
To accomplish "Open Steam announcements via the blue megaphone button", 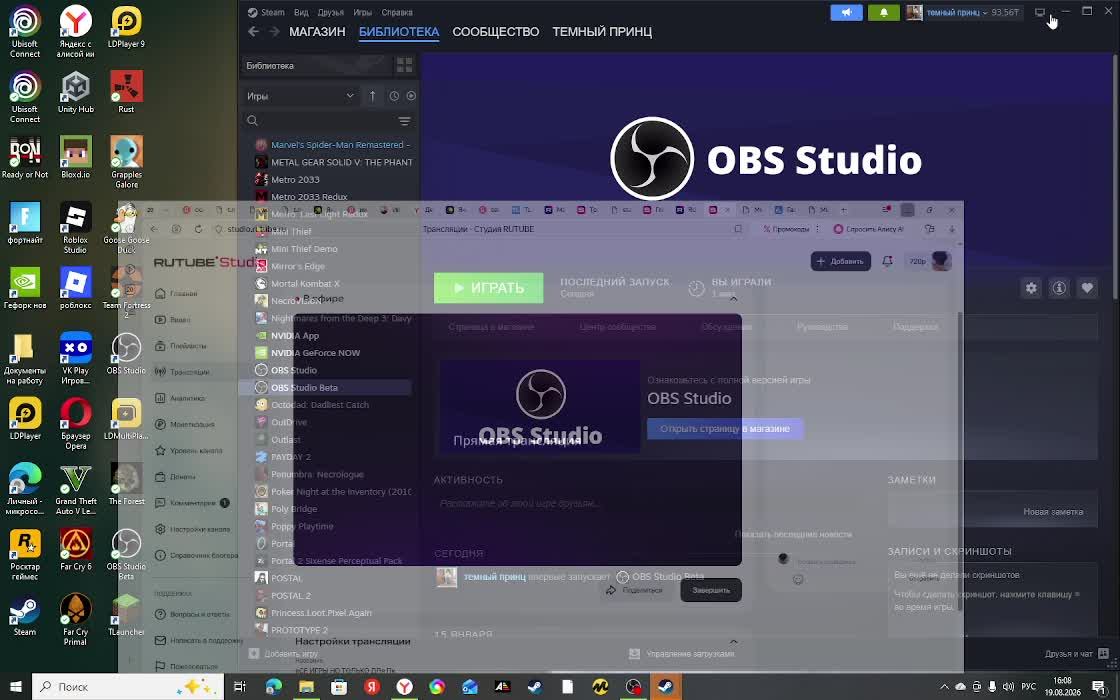I will coord(846,12).
